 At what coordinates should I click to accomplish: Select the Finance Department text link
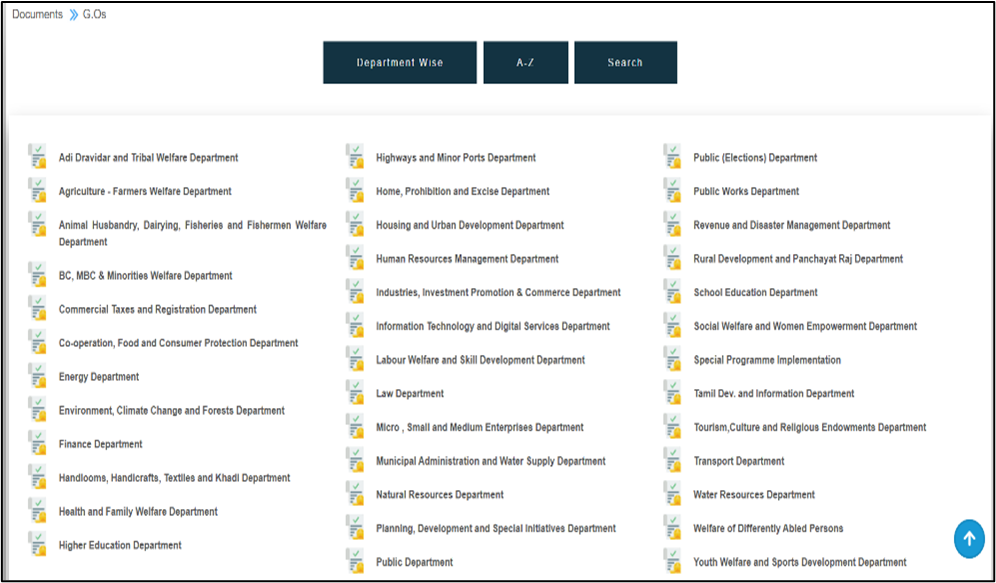100,444
